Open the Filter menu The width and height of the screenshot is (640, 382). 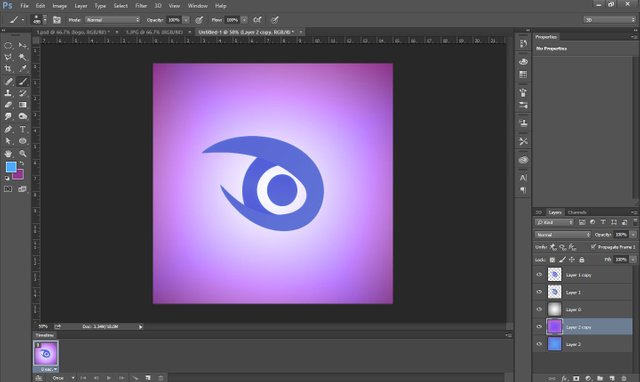pyautogui.click(x=141, y=6)
